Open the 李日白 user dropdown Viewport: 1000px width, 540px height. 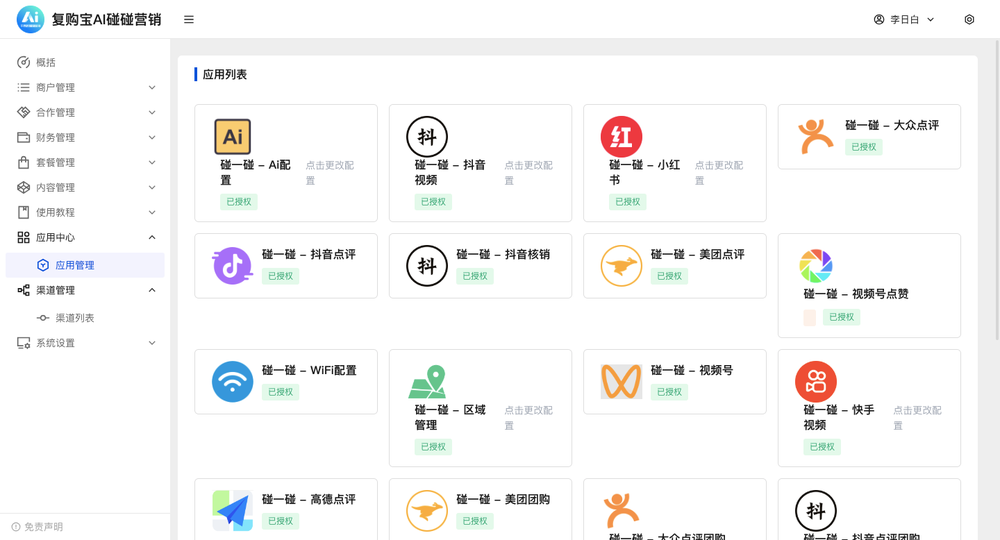[904, 19]
